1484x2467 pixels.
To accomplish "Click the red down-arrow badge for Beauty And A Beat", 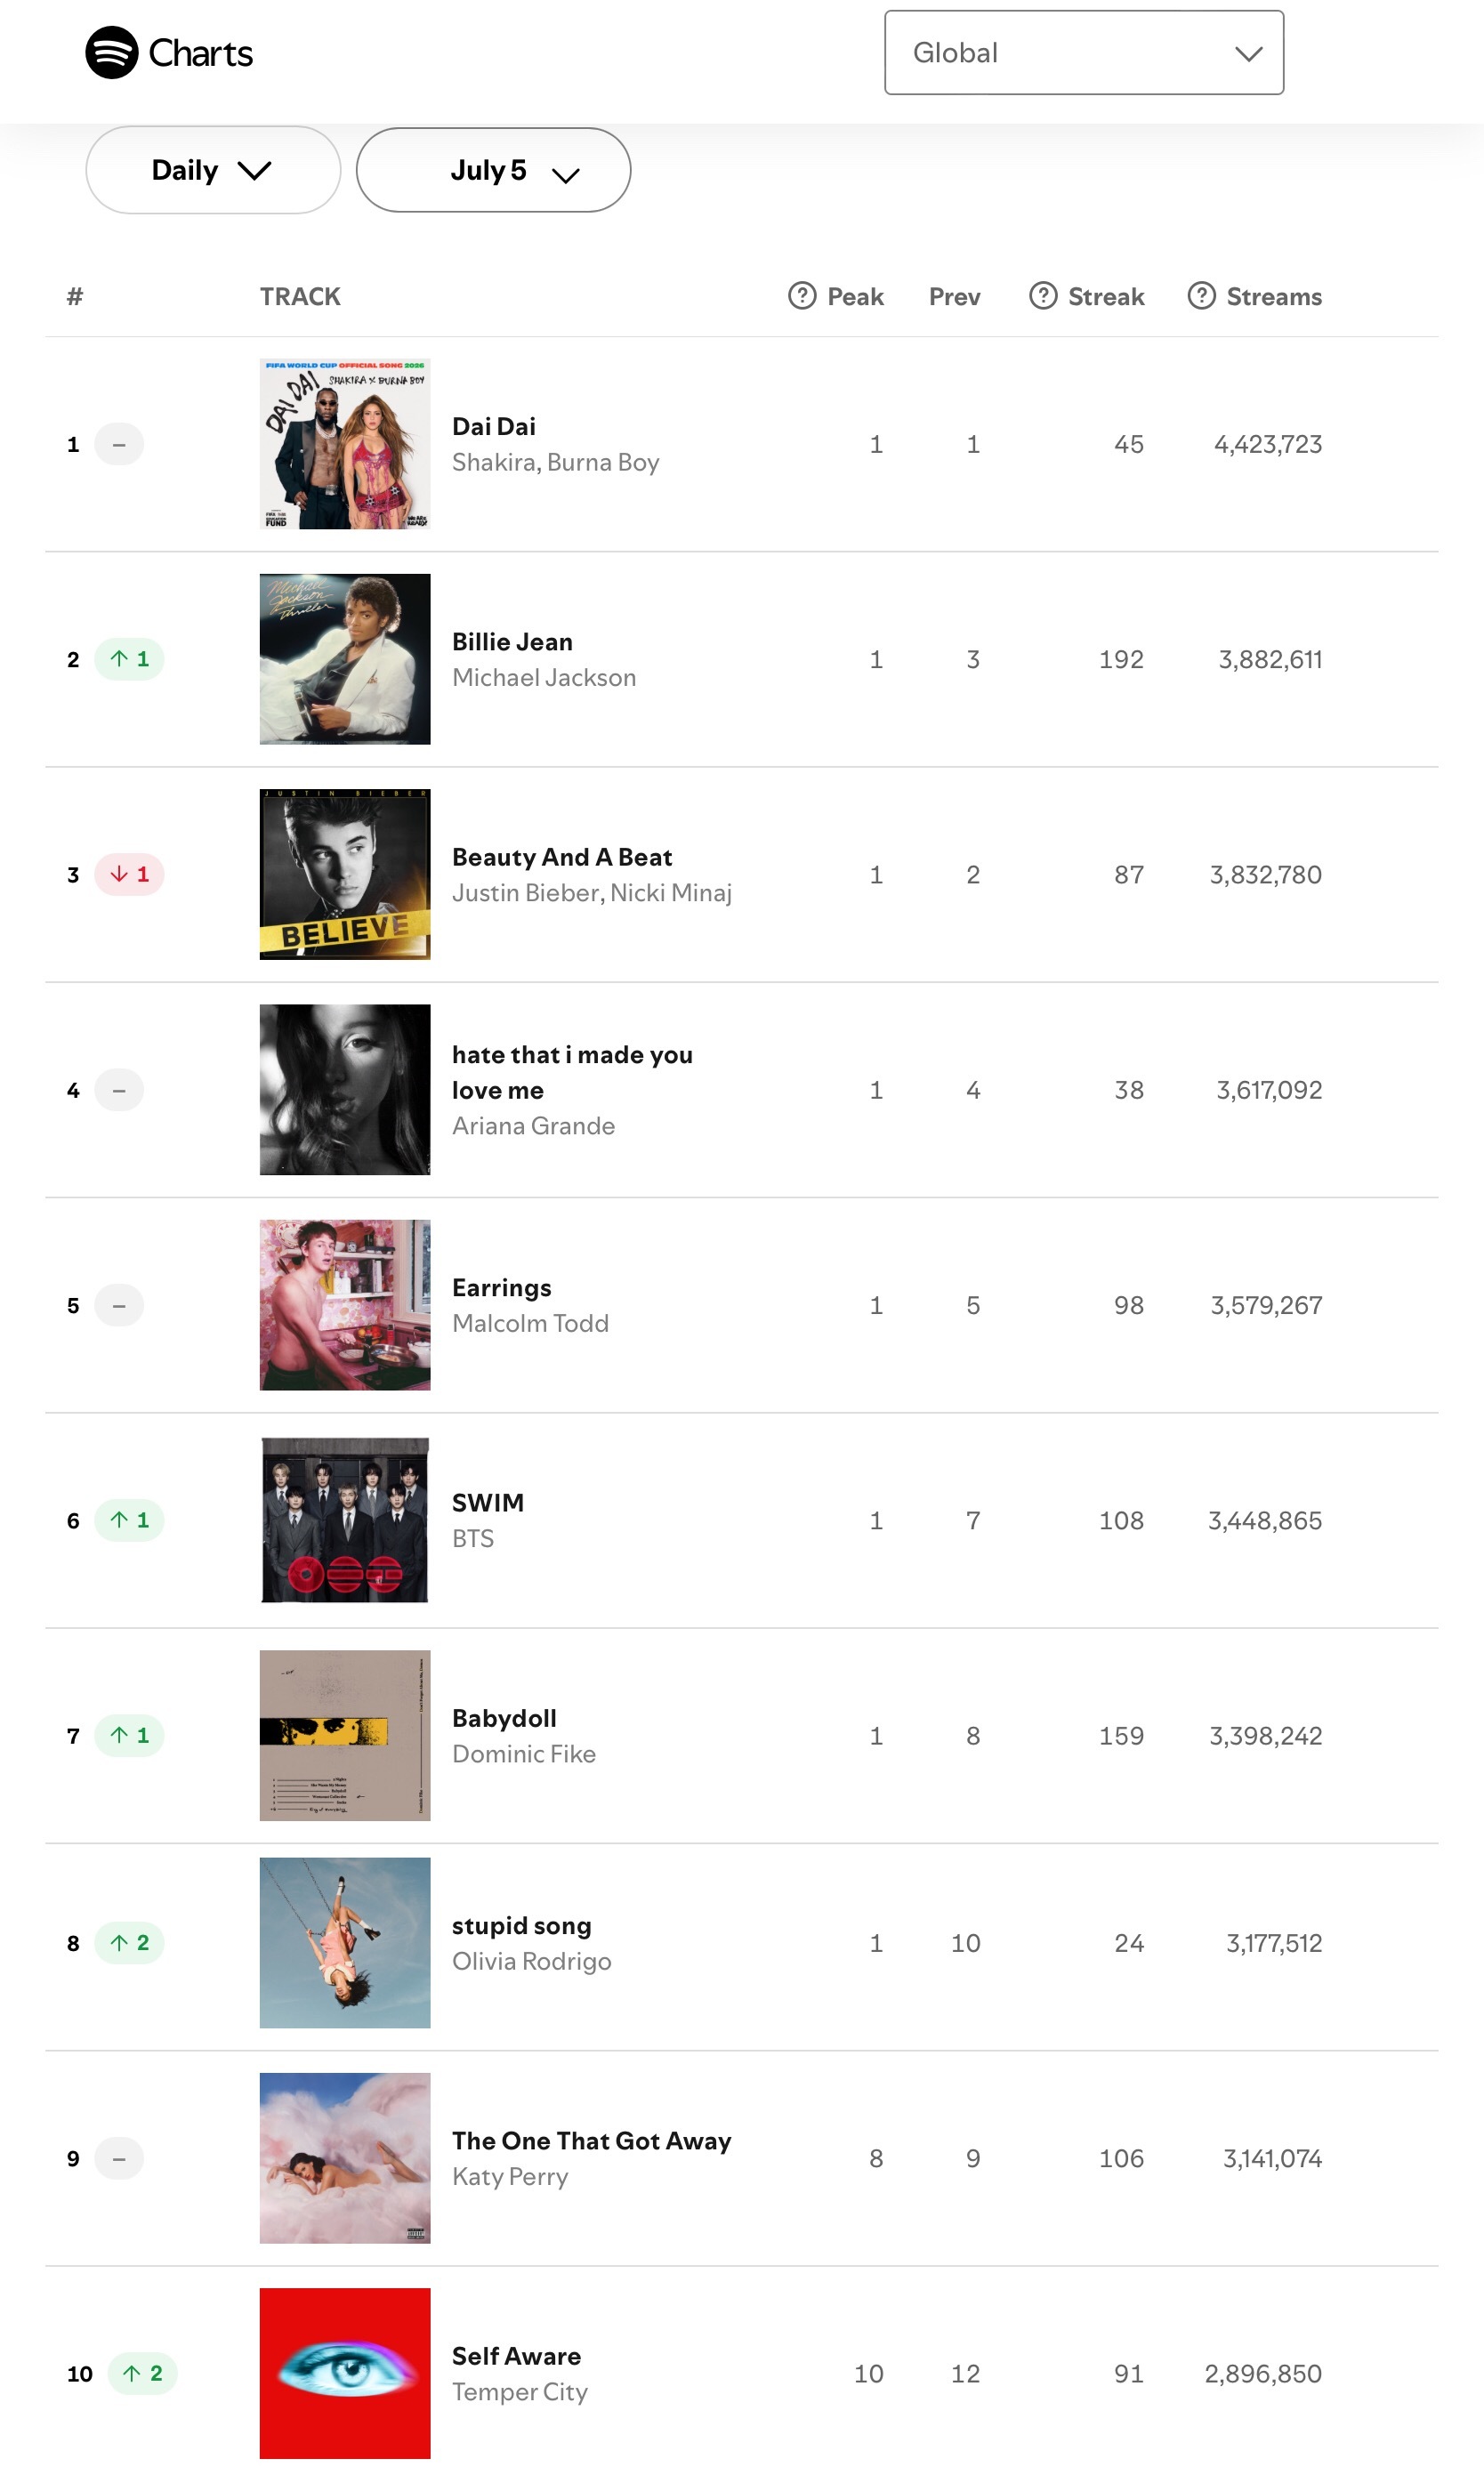I will (129, 874).
